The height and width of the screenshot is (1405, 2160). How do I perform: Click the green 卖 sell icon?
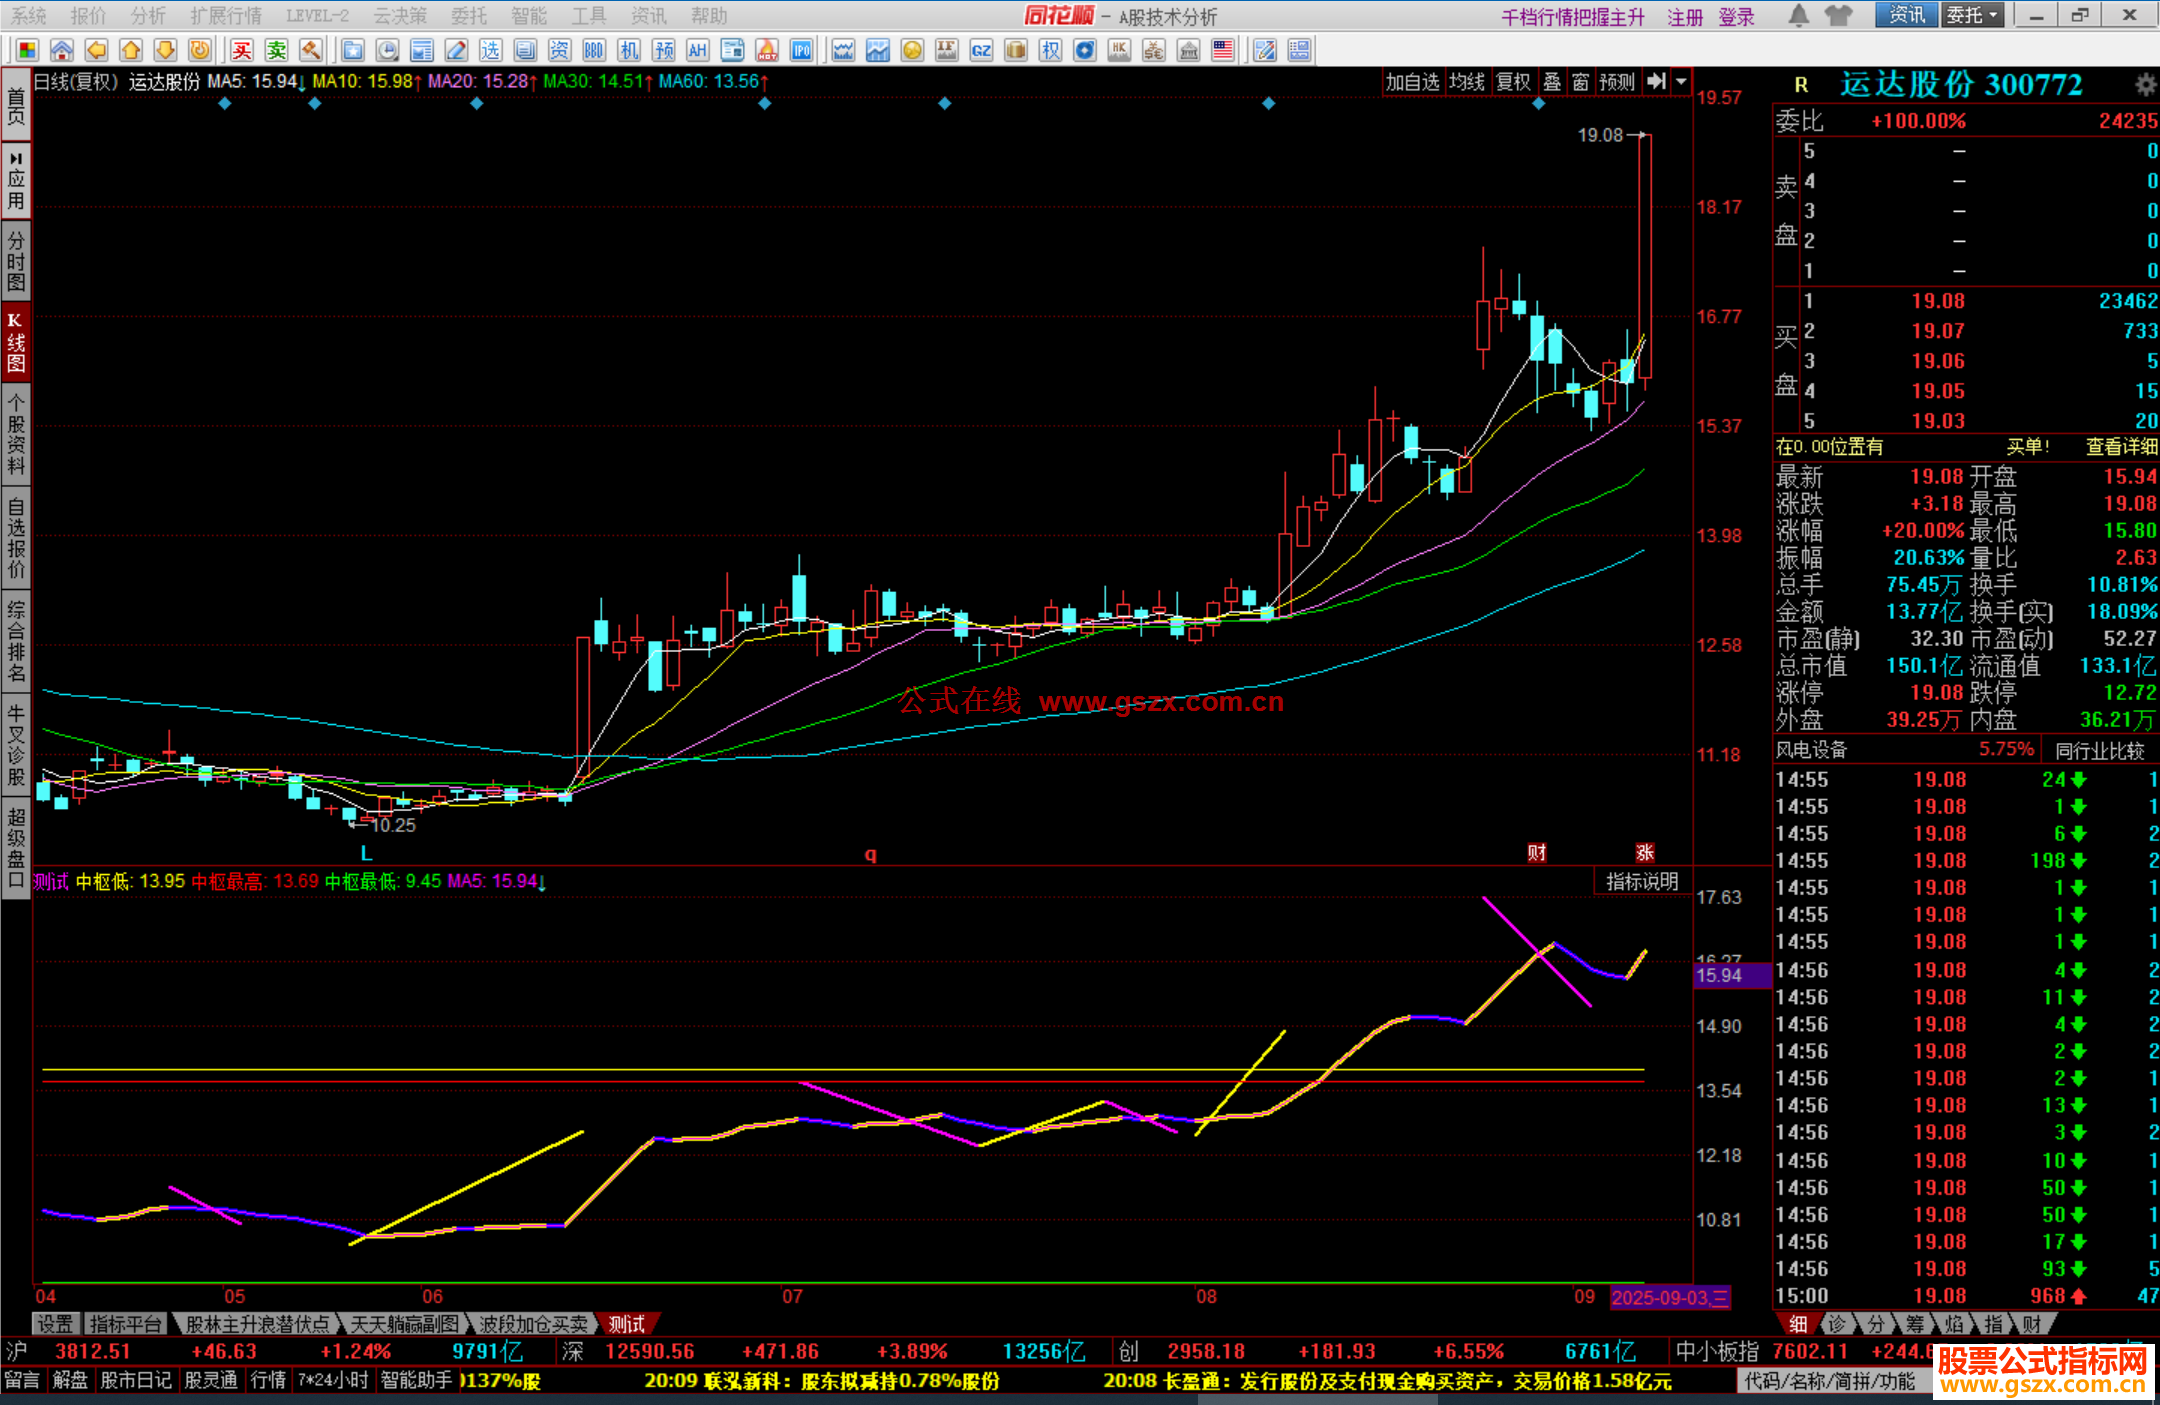(276, 50)
